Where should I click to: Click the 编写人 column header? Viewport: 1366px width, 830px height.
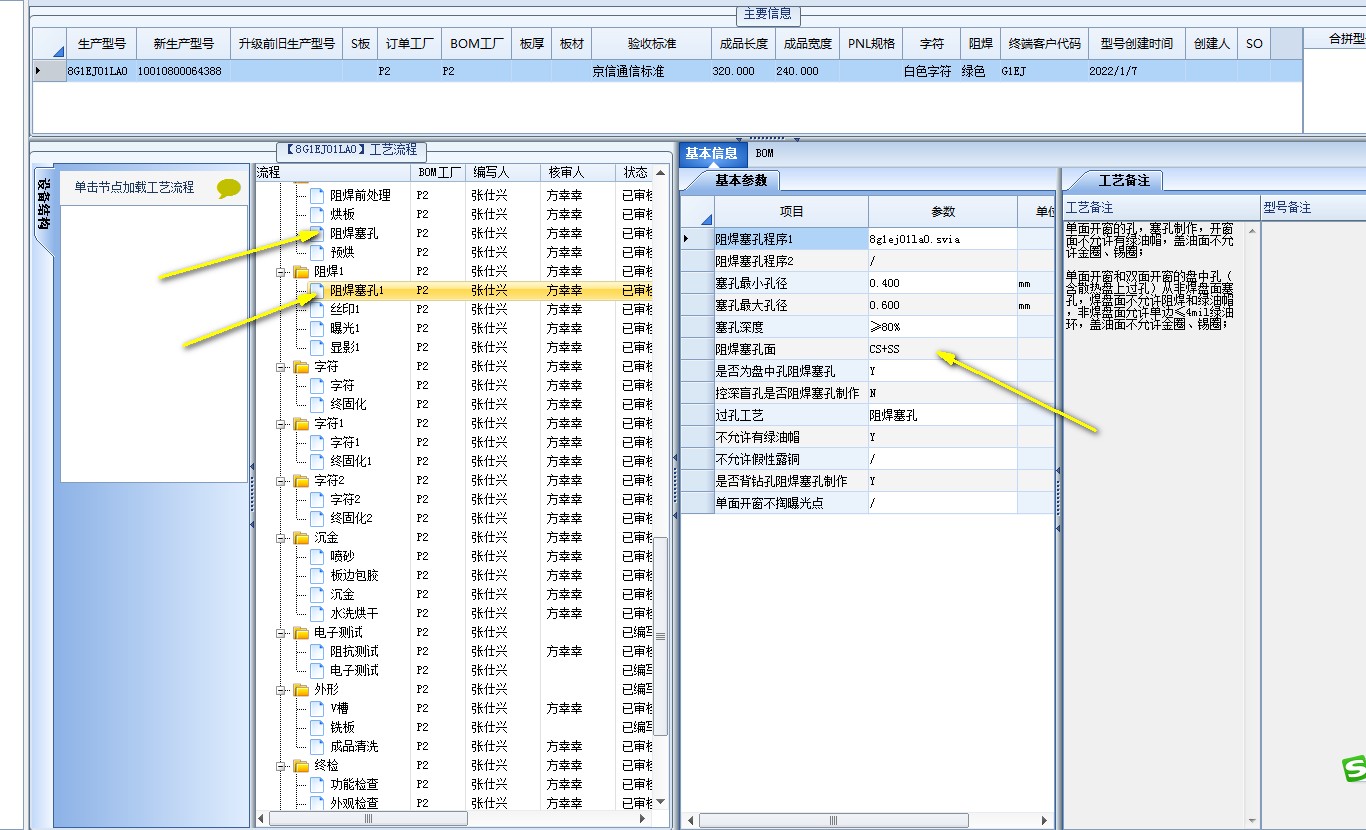tap(504, 172)
